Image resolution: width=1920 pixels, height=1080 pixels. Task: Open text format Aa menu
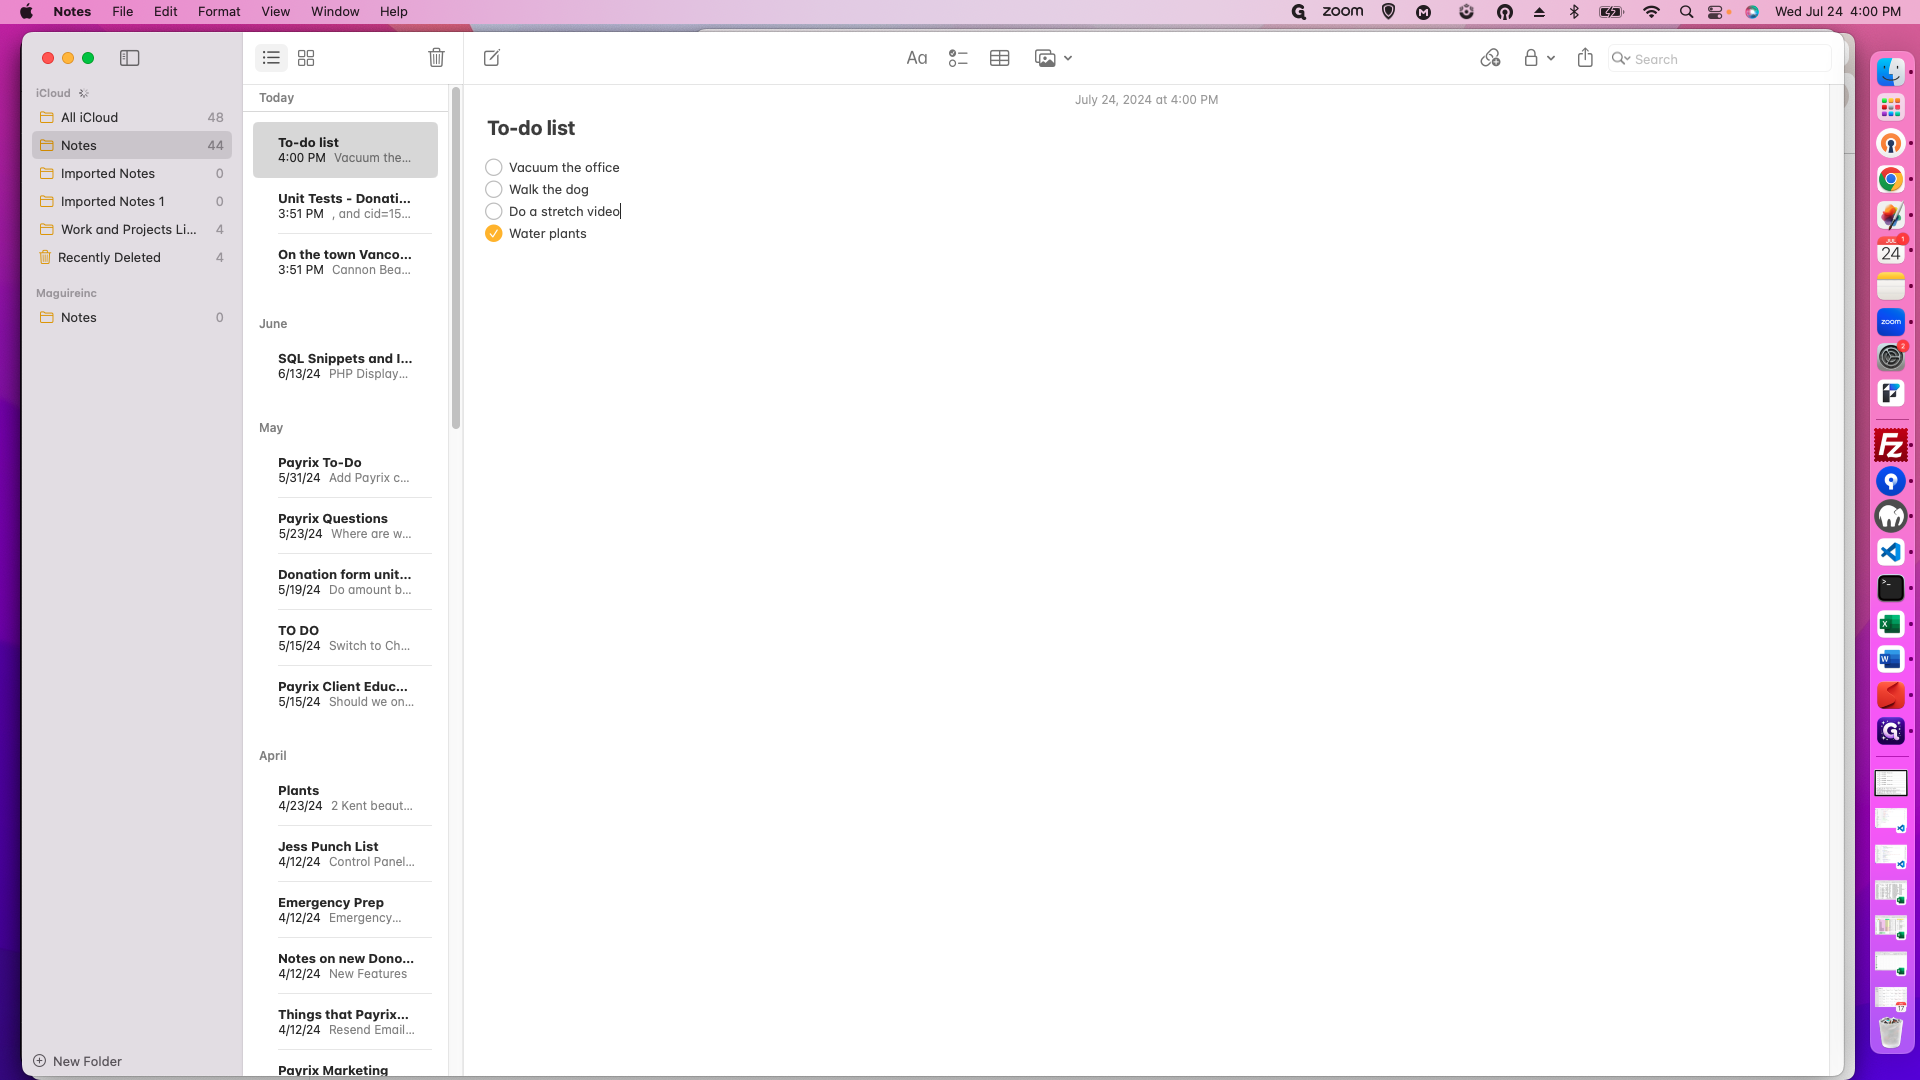(917, 58)
